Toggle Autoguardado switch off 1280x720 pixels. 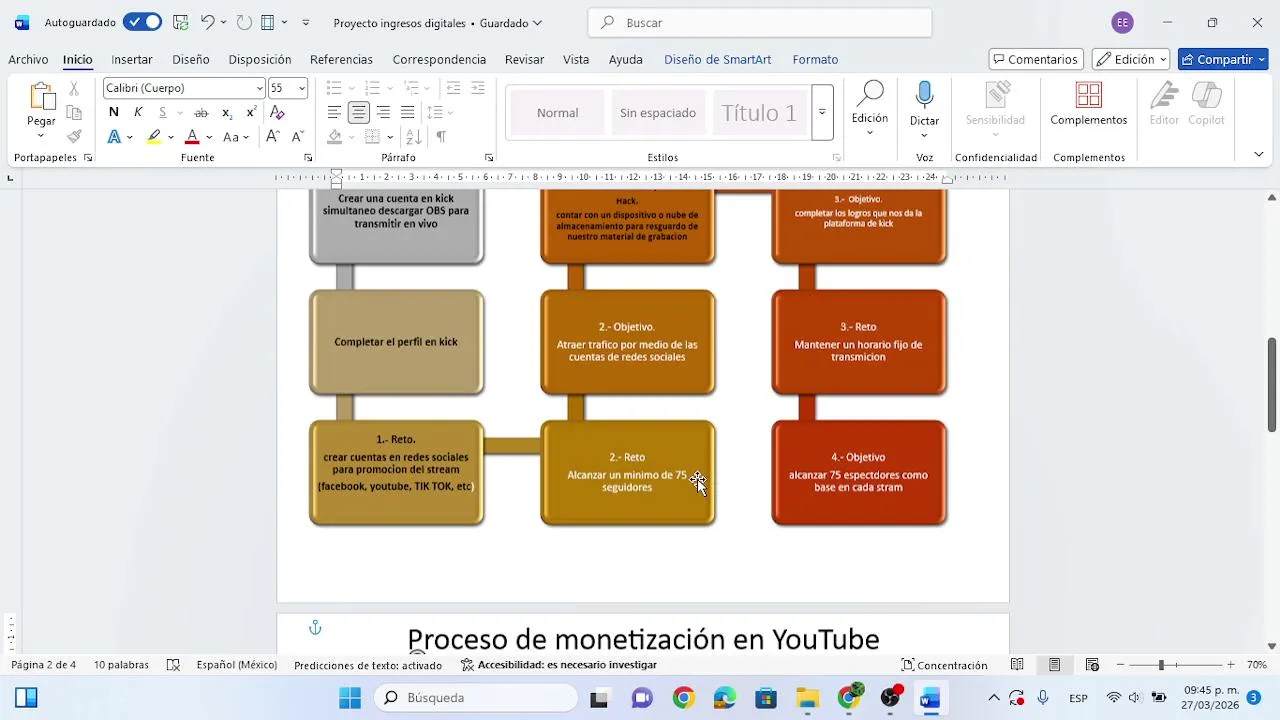point(143,22)
